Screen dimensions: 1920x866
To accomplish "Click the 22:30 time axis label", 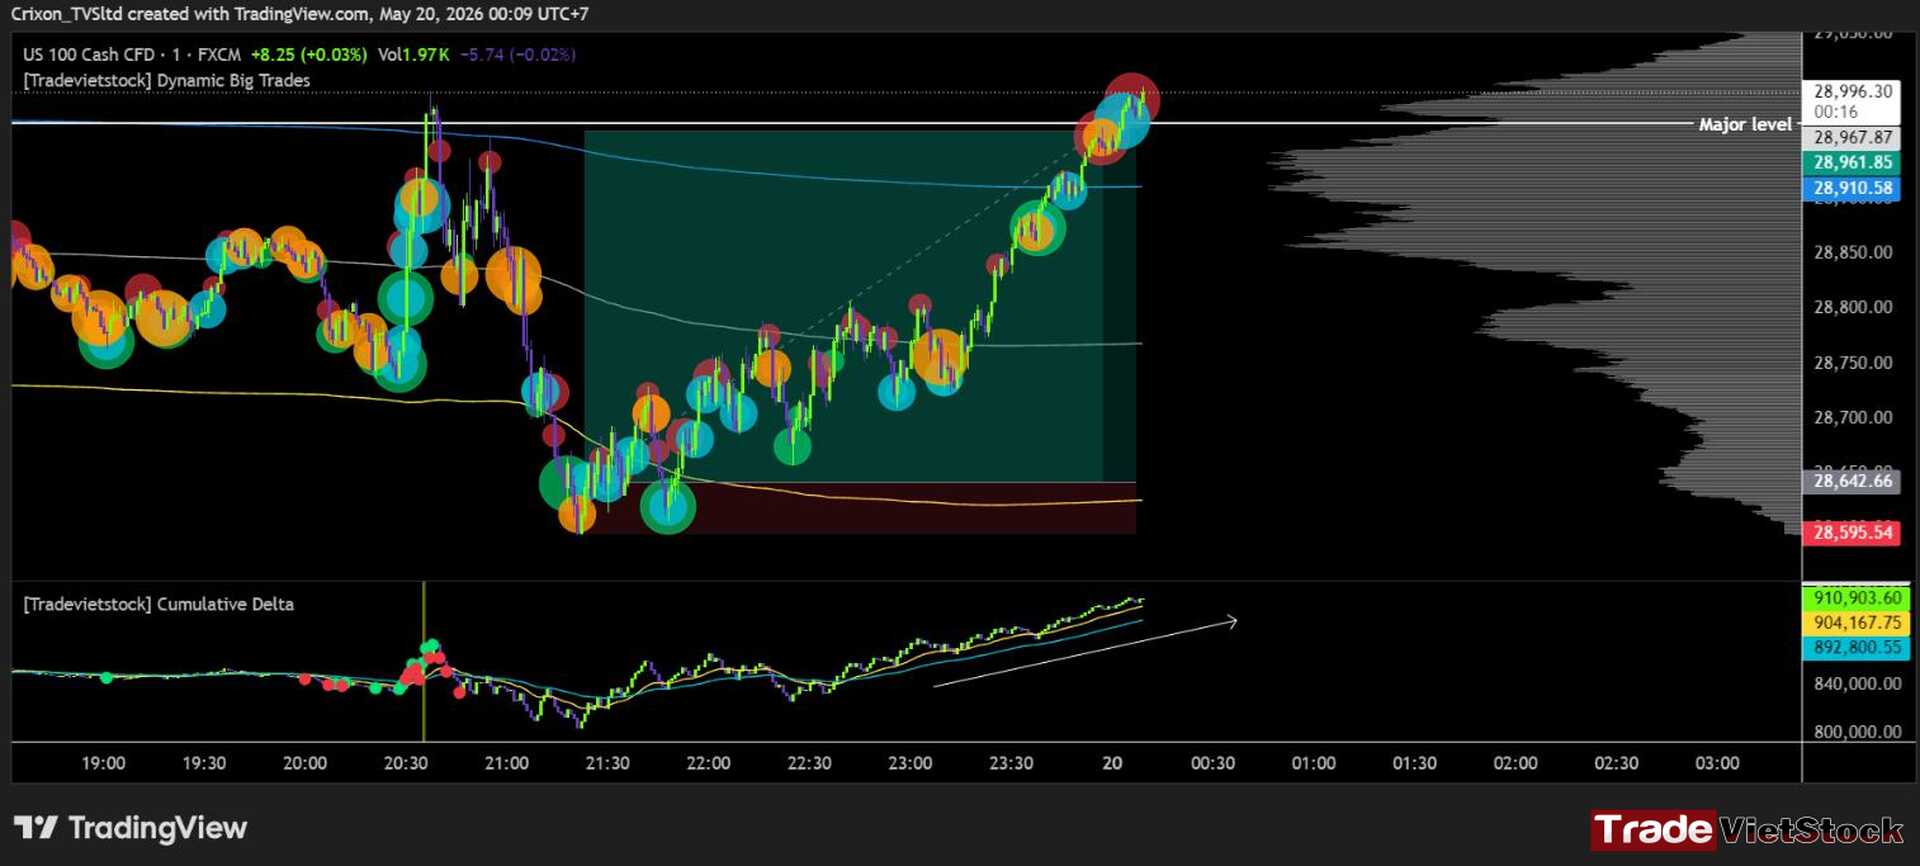I will pos(809,763).
